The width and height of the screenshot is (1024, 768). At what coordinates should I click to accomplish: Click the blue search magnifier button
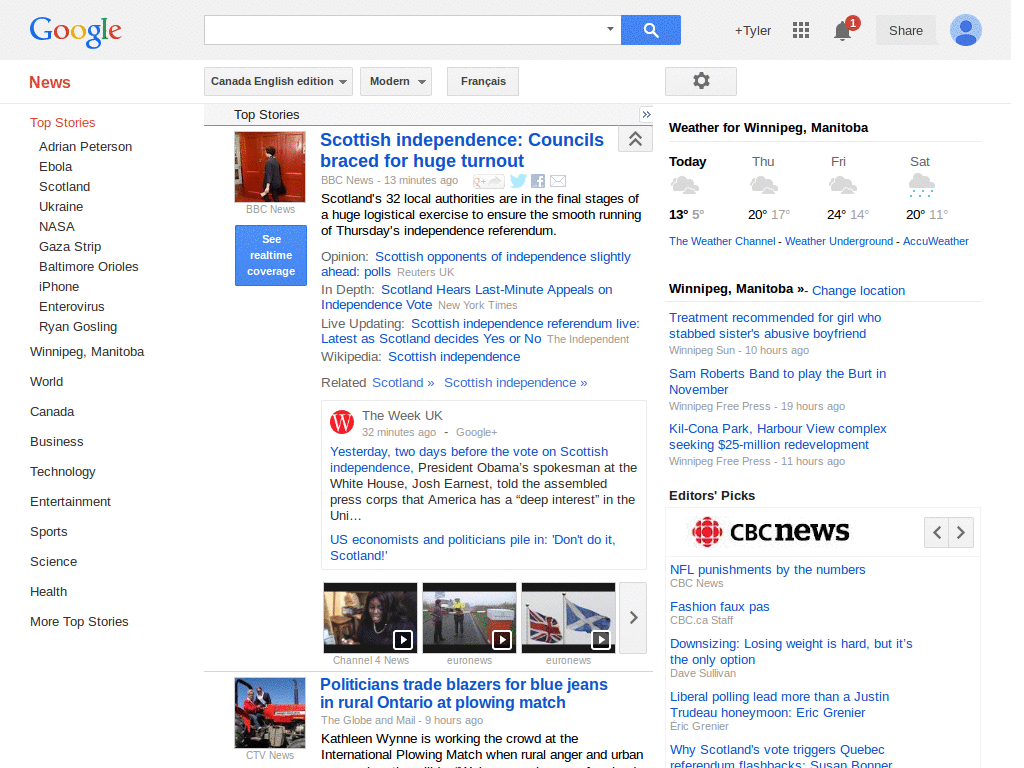tap(650, 30)
